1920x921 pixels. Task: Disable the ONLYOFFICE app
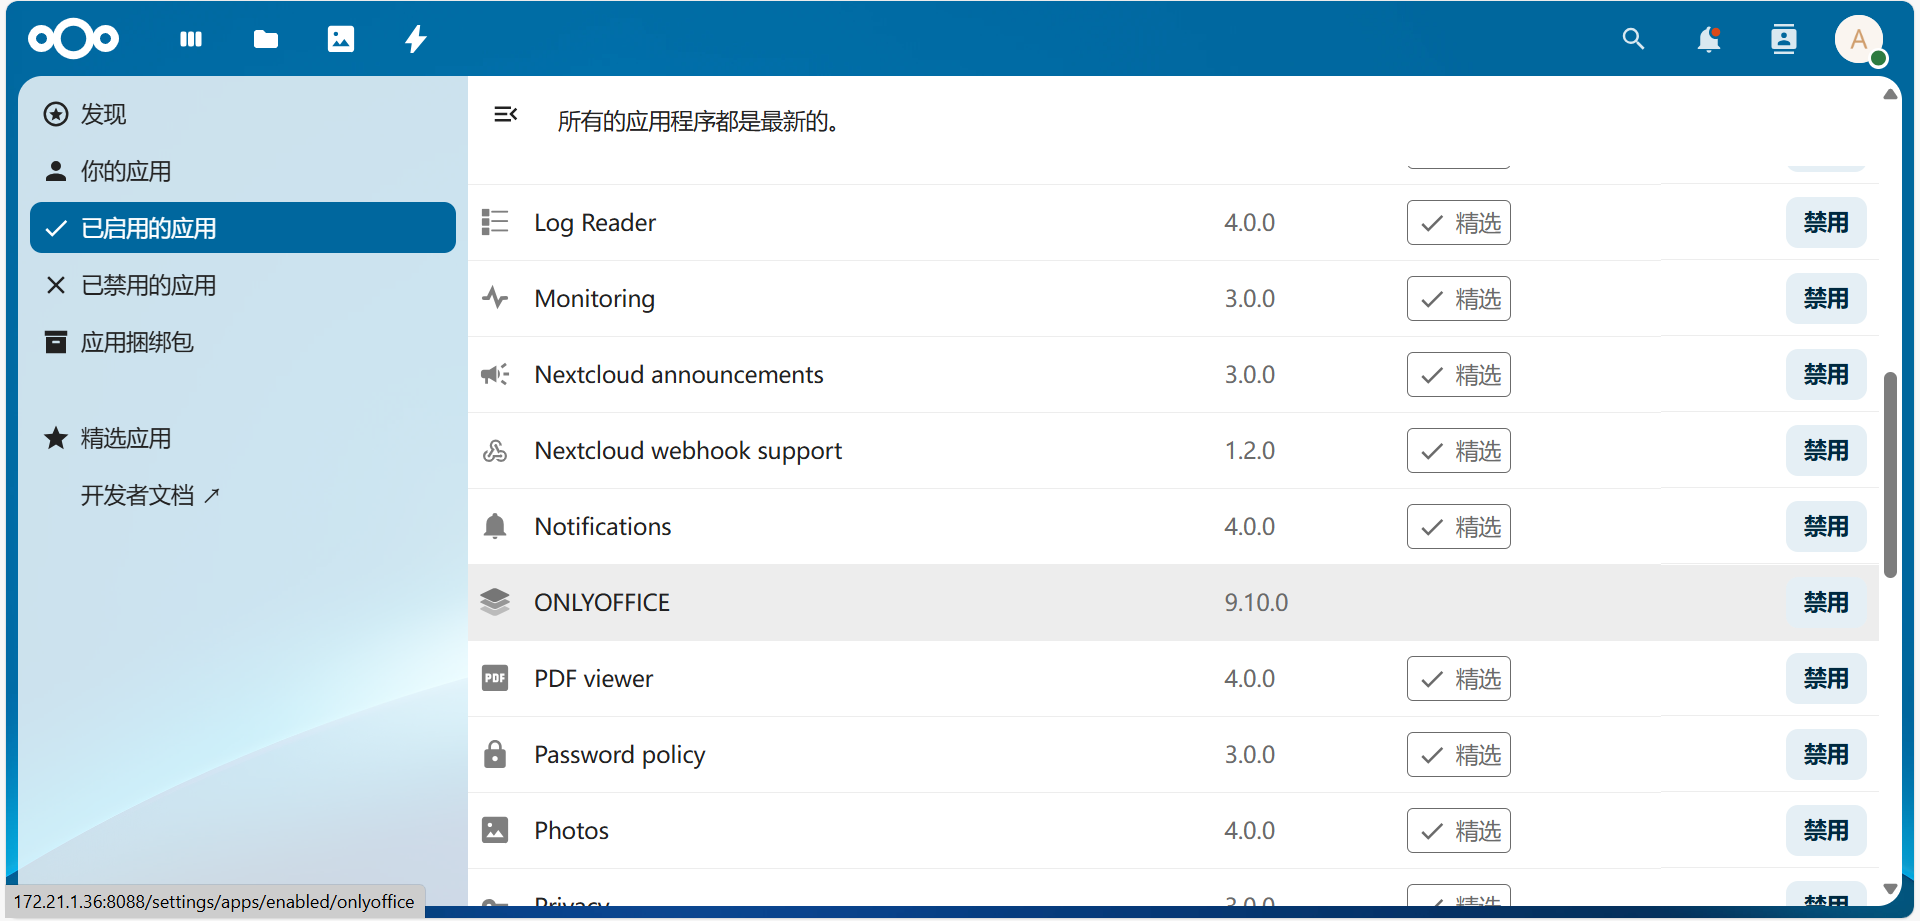[1826, 602]
